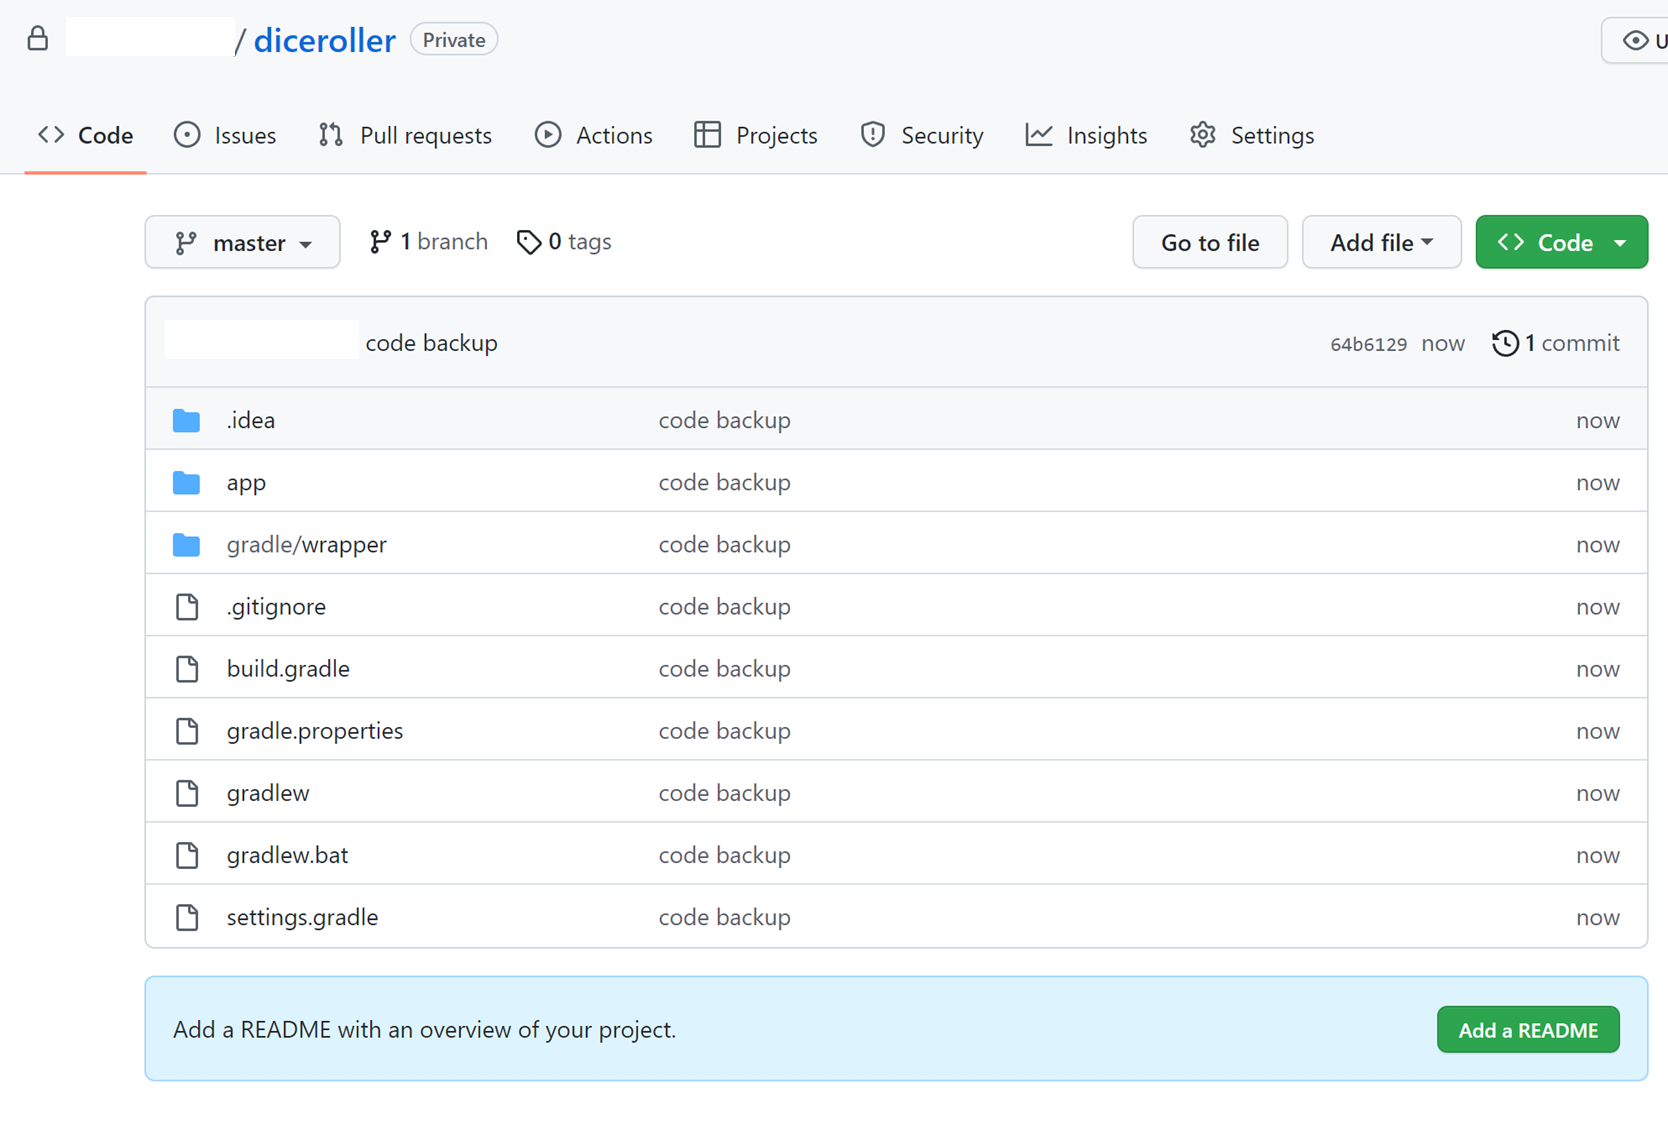This screenshot has height=1125, width=1668.
Task: Open the Projects tab
Action: point(756,135)
